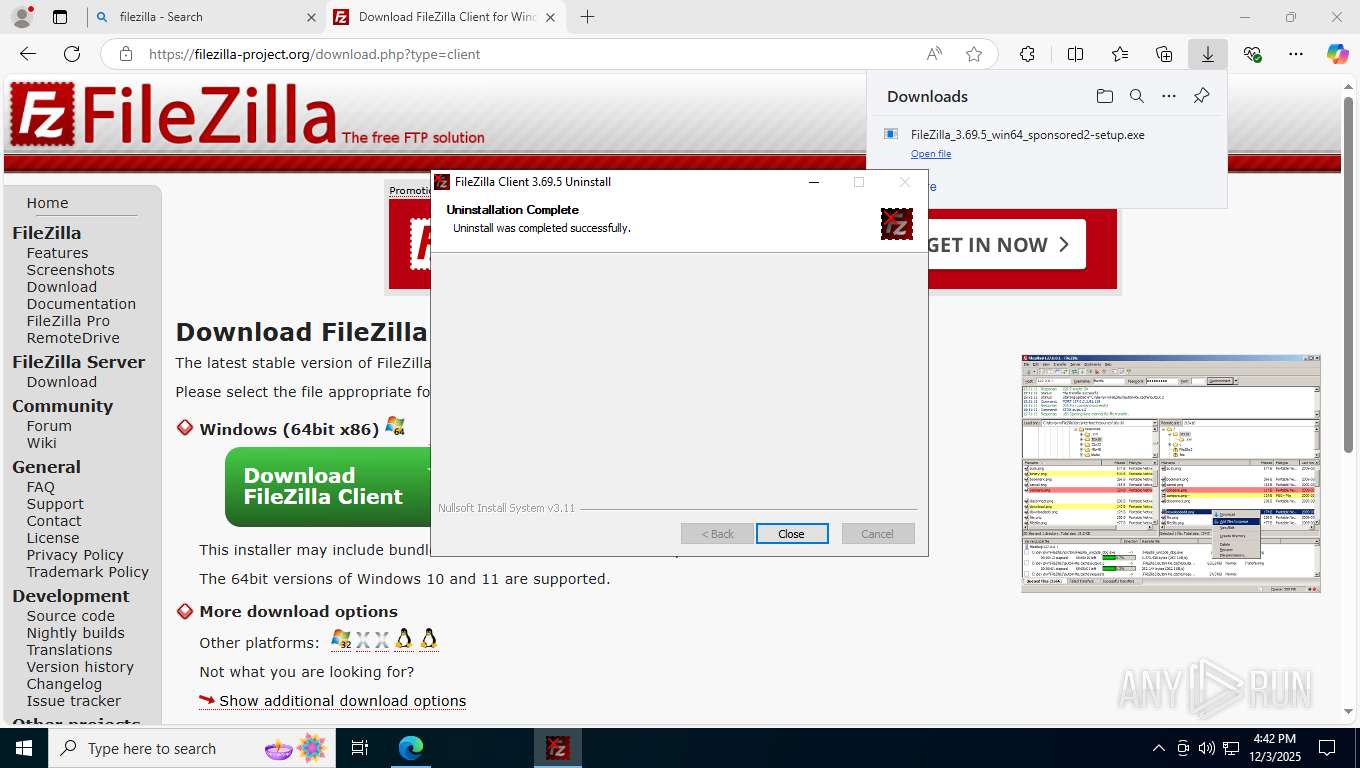Click the FileZilla logo in uninstall dialog header
The image size is (1360, 768).
pos(896,224)
